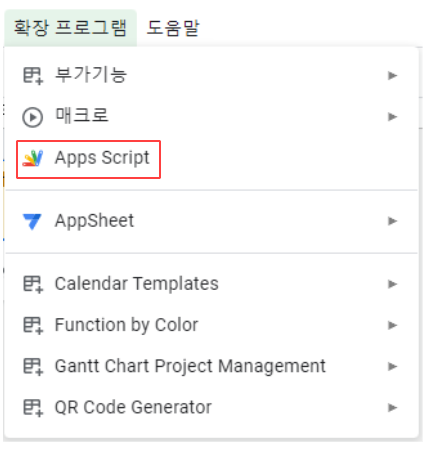Expand the Gantt Chart Project Management arrow

tap(392, 366)
